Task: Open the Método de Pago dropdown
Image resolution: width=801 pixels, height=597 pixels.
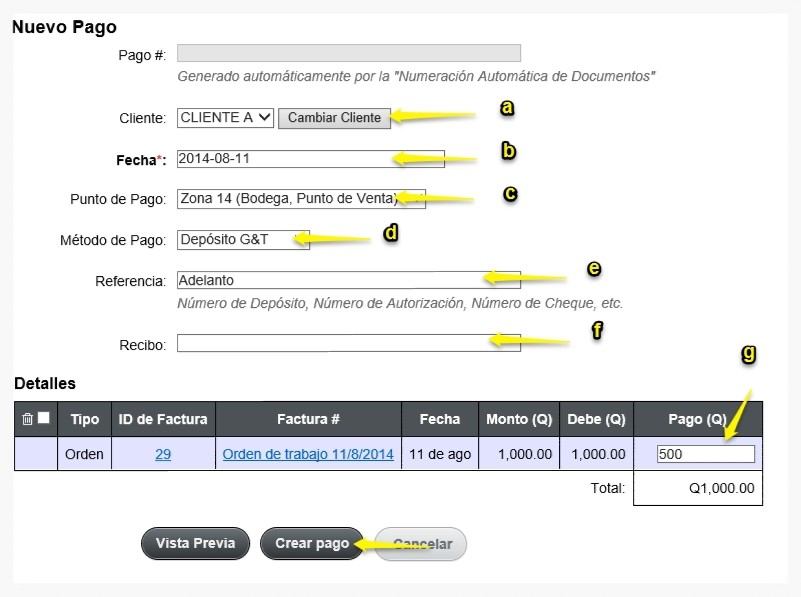Action: coord(243,240)
